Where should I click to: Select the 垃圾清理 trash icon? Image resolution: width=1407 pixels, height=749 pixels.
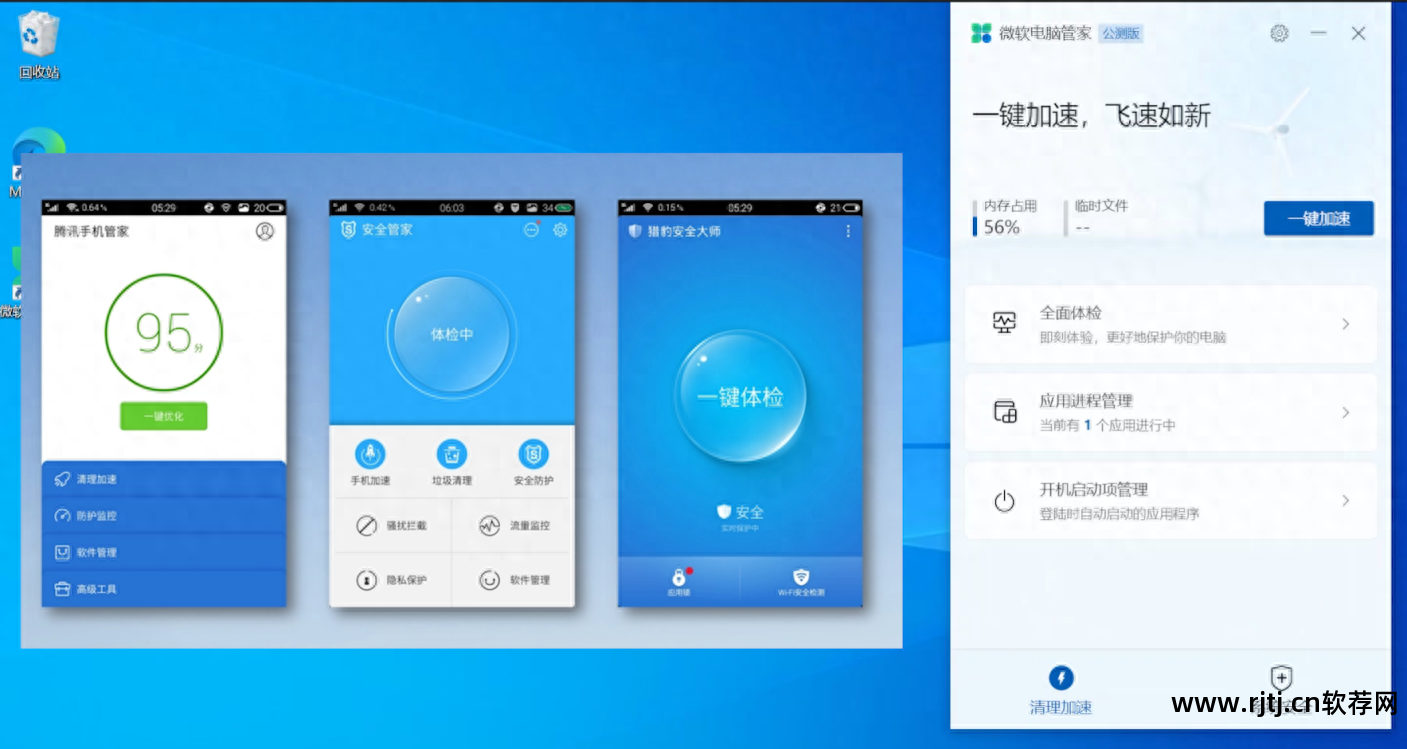(x=452, y=455)
